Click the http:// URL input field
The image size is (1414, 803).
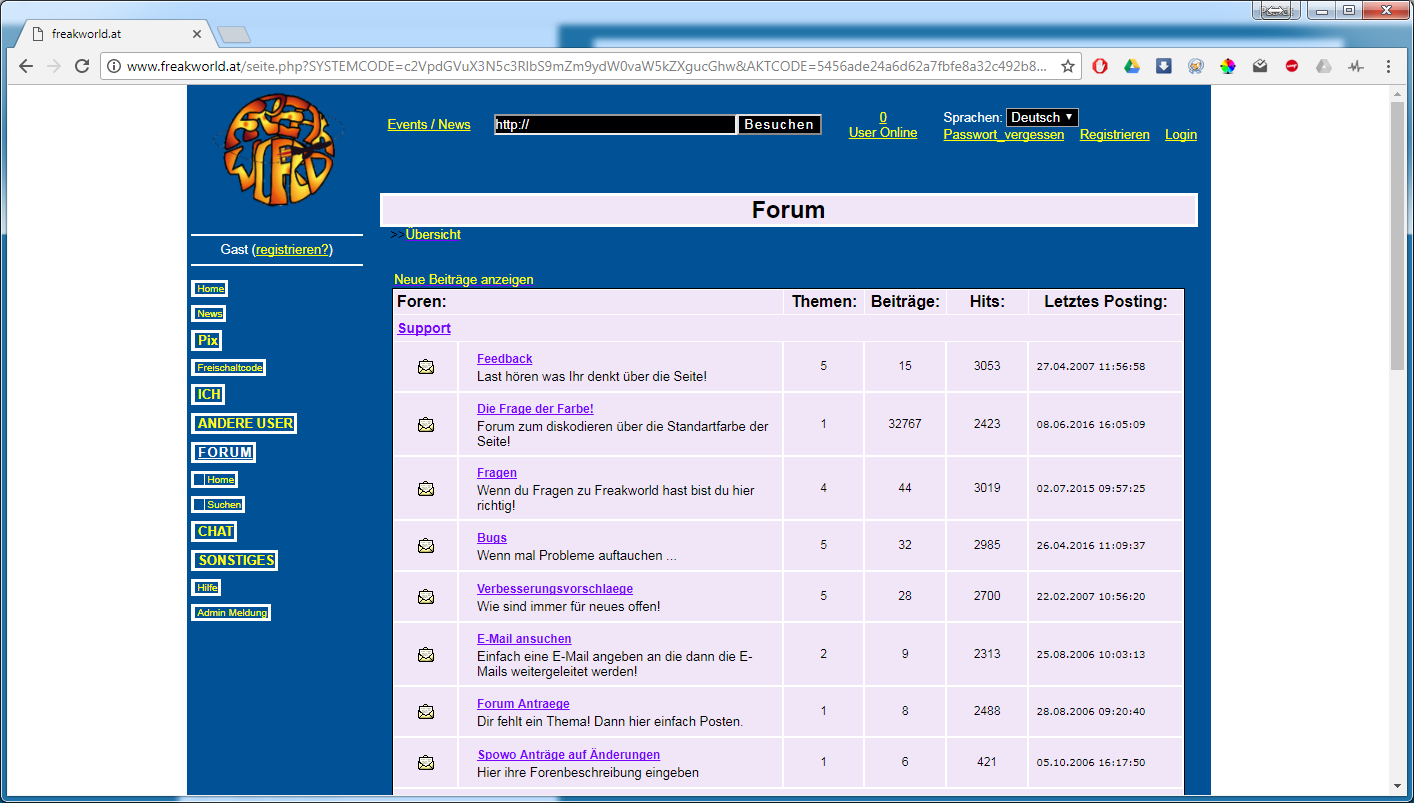click(615, 125)
